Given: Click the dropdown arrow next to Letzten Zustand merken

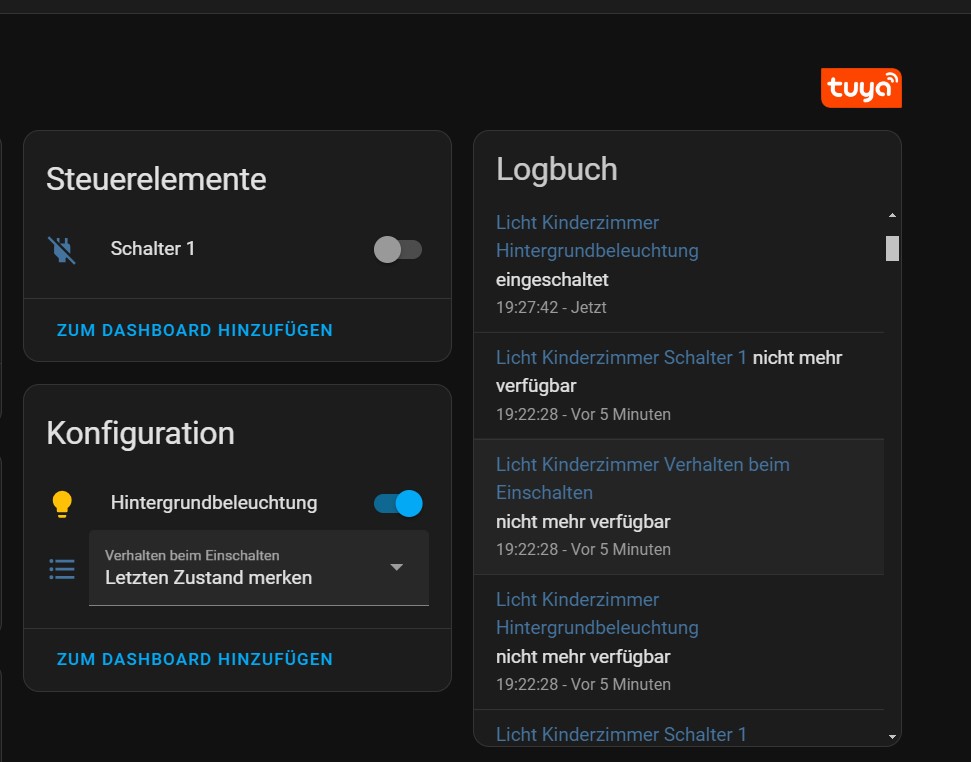Looking at the screenshot, I should point(397,567).
